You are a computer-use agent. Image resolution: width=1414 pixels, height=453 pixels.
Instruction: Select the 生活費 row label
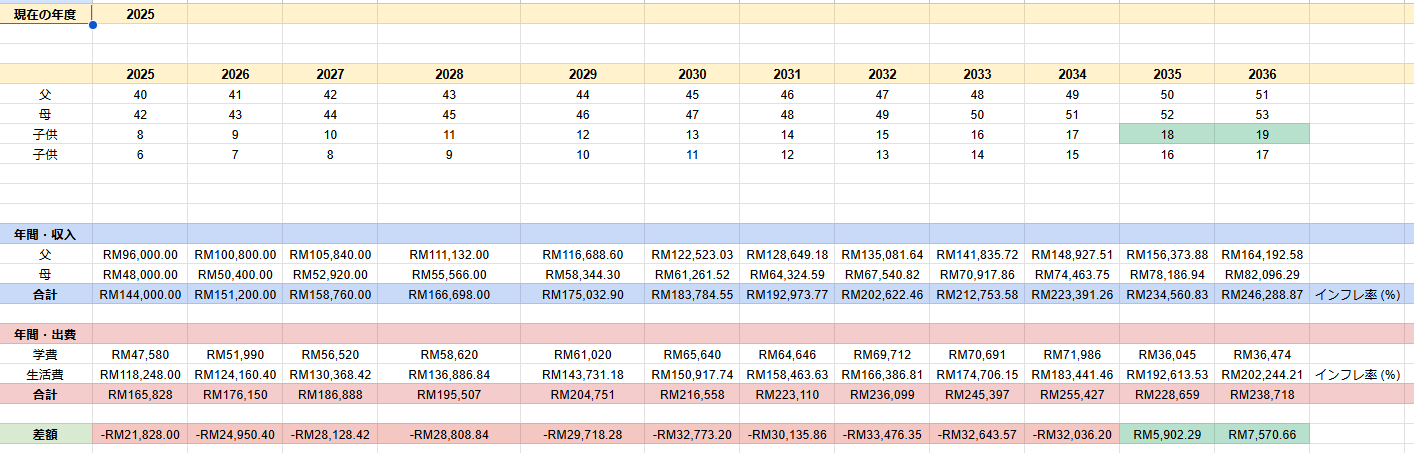coord(45,374)
